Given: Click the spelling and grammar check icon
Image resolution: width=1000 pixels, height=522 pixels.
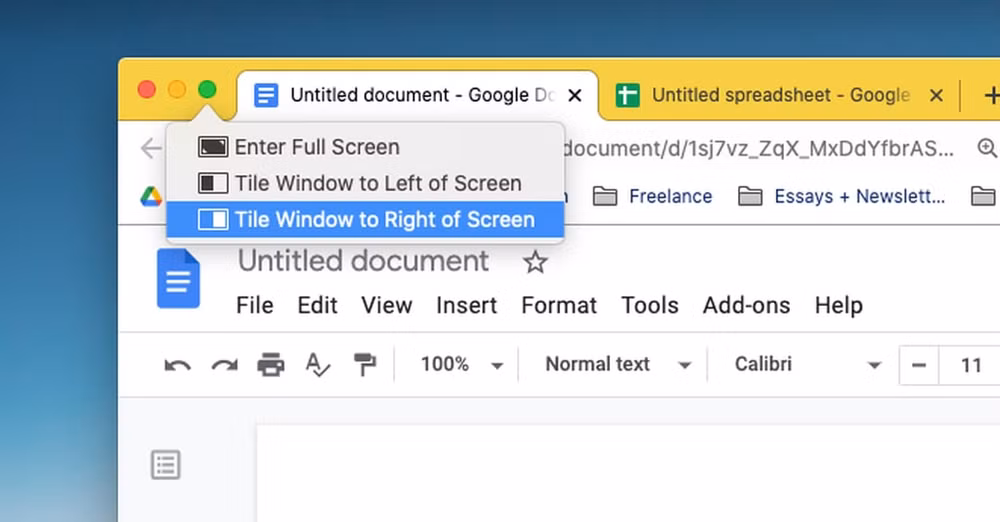Looking at the screenshot, I should click(x=318, y=364).
